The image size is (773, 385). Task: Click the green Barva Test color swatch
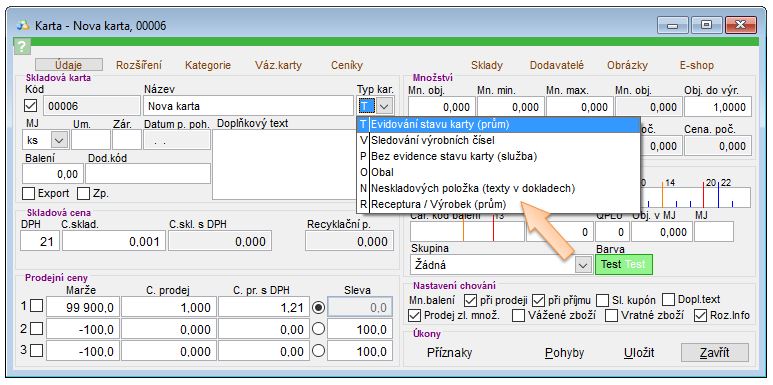coord(624,265)
